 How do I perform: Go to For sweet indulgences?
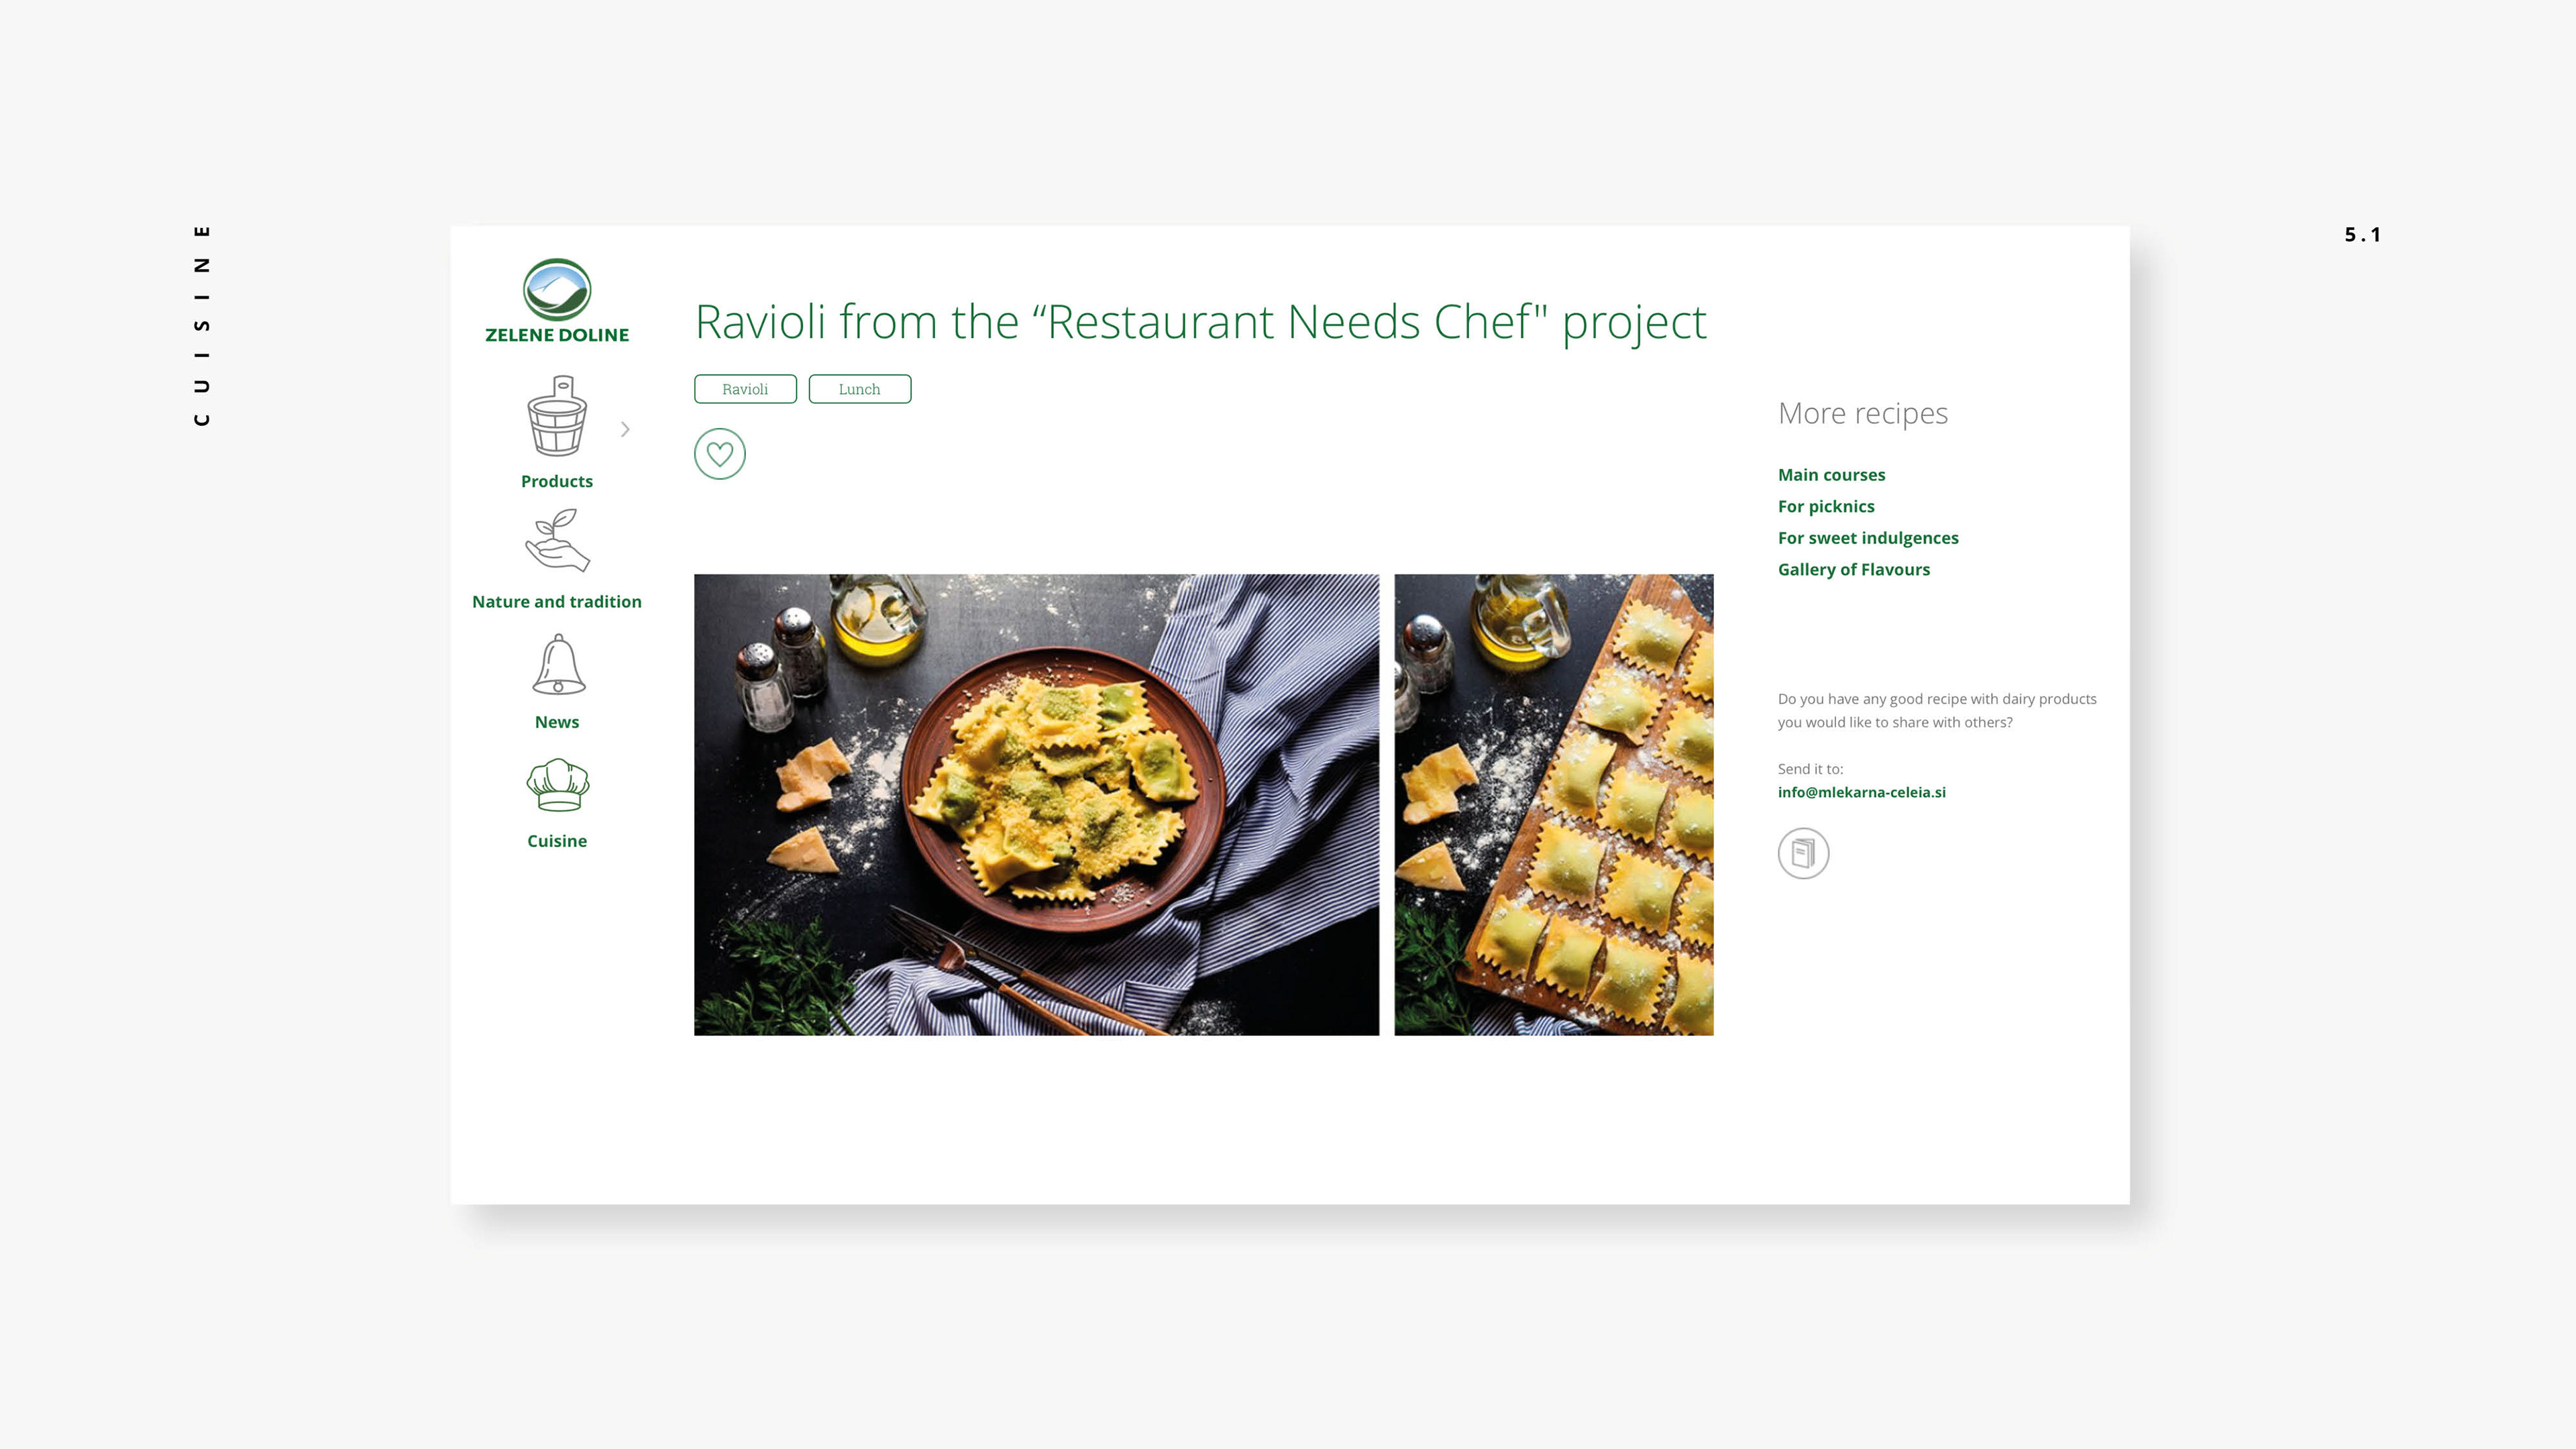[1868, 538]
